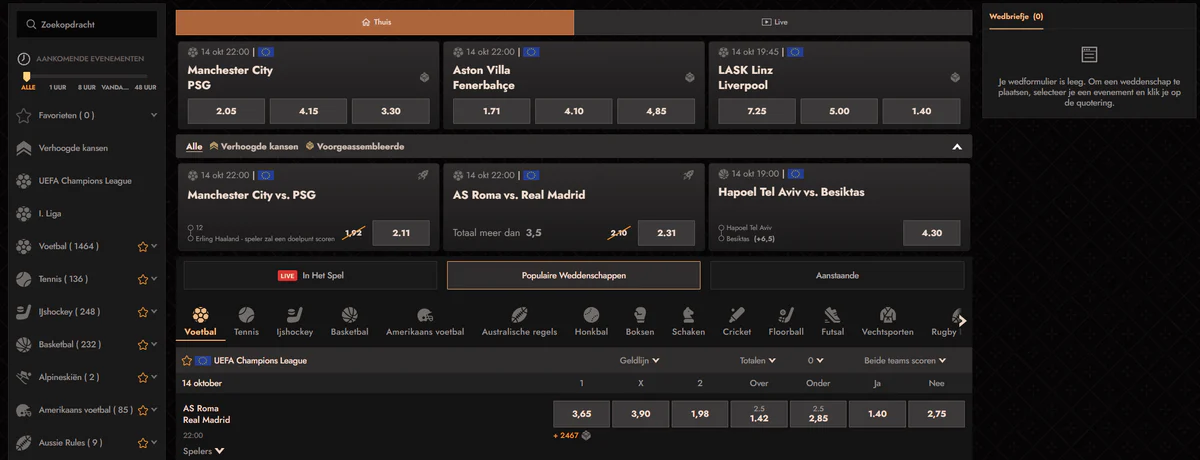
Task: Star the UEFA Champions League header
Action: point(186,360)
